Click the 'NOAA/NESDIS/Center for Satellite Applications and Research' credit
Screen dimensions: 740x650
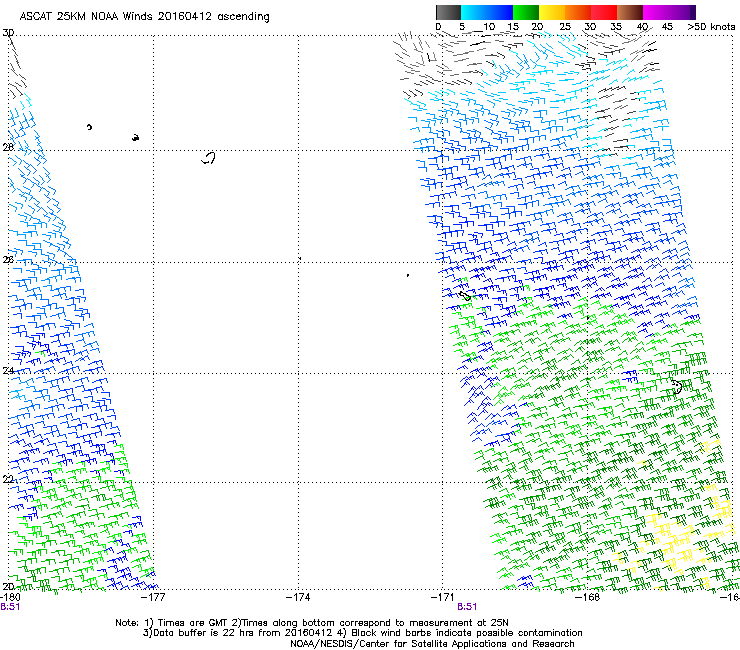(432, 644)
